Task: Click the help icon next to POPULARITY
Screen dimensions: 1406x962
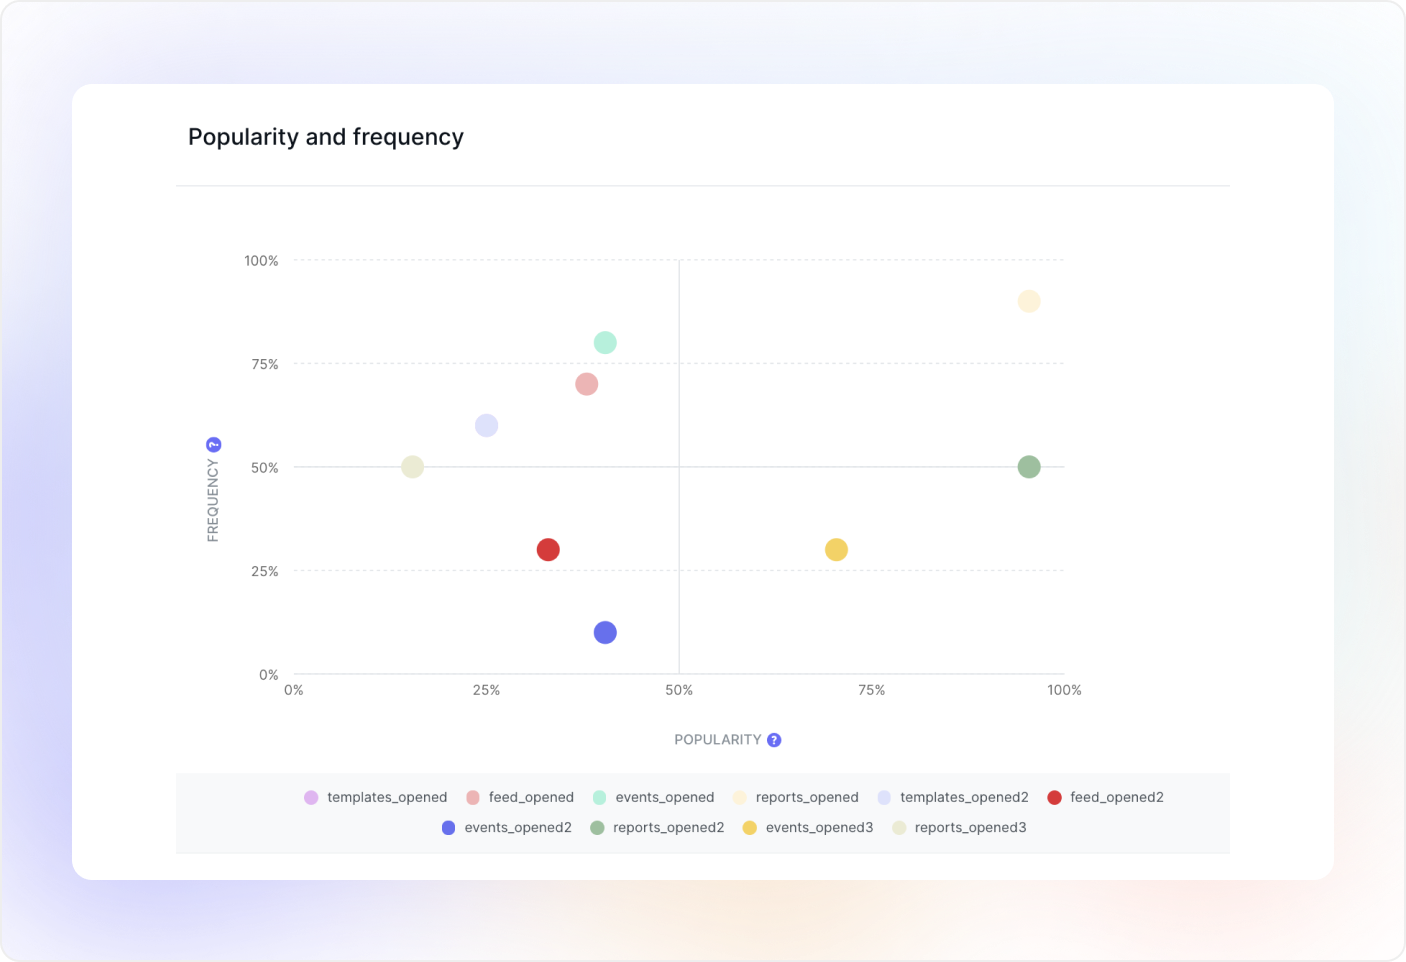Action: click(x=774, y=740)
